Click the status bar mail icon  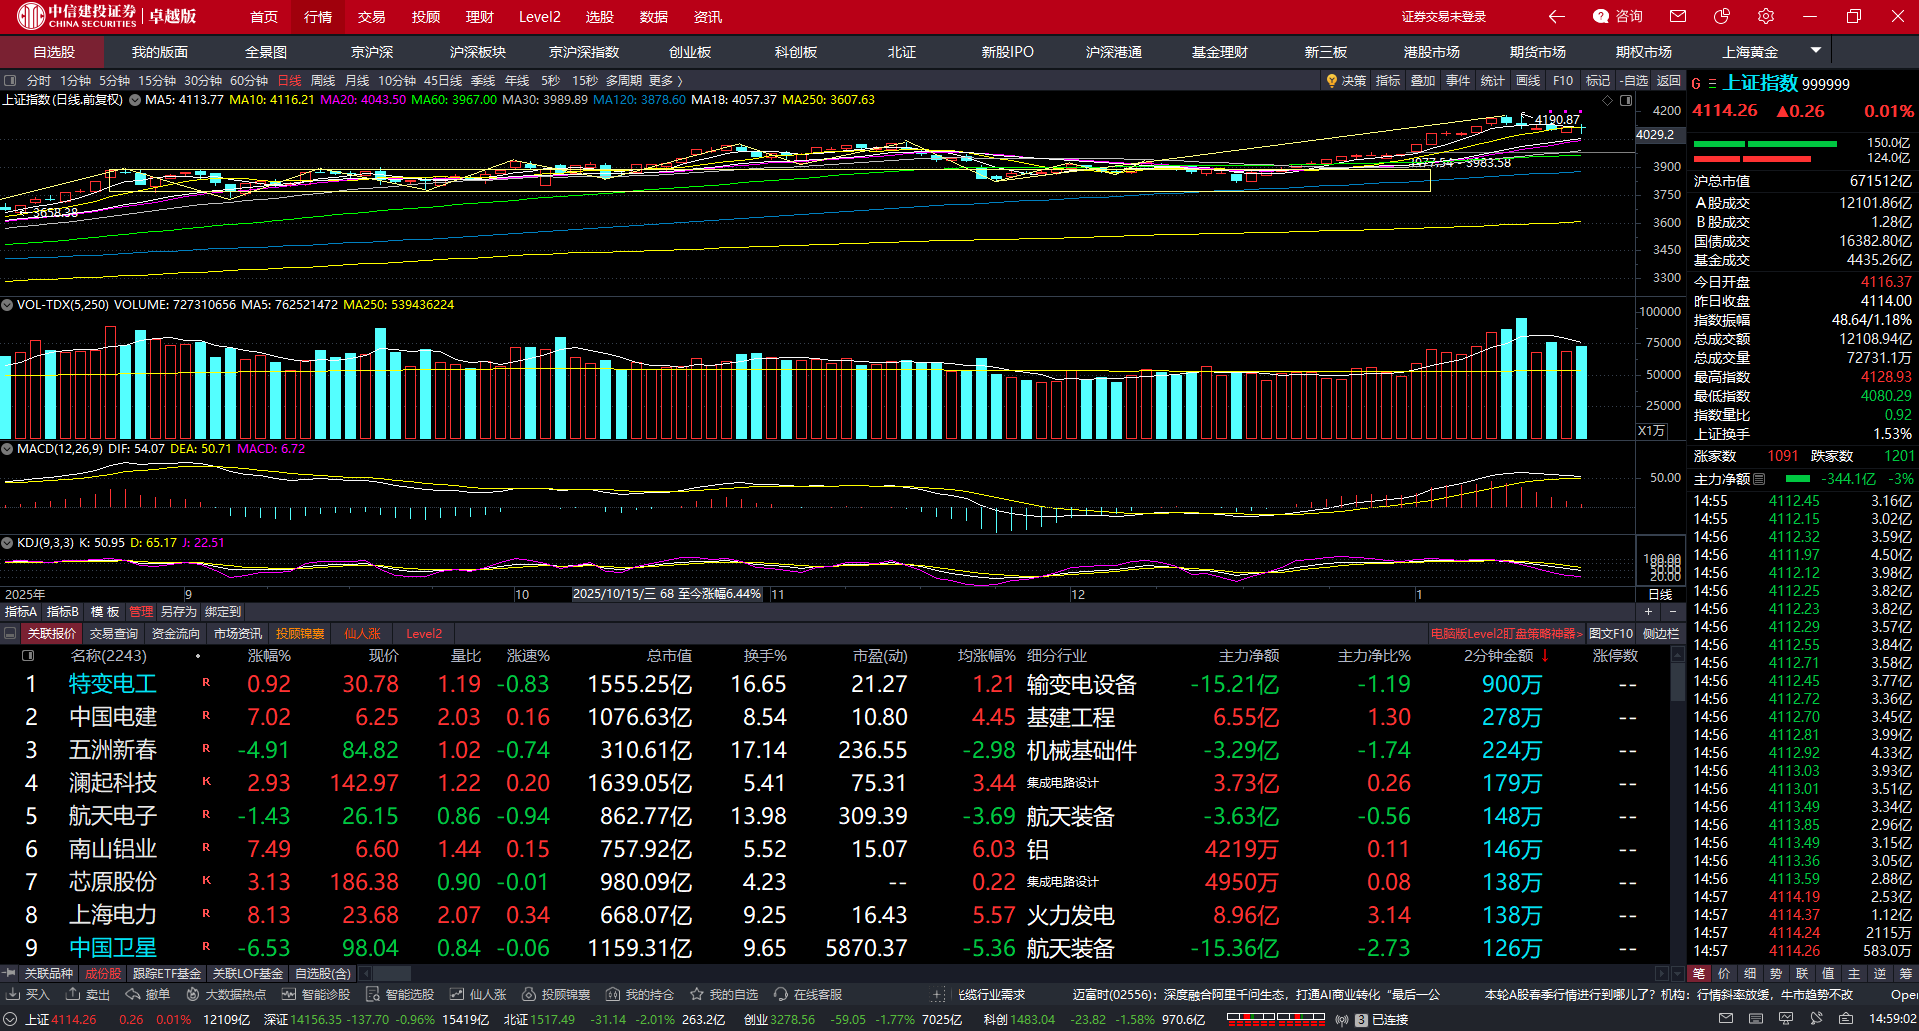(x=1725, y=1019)
